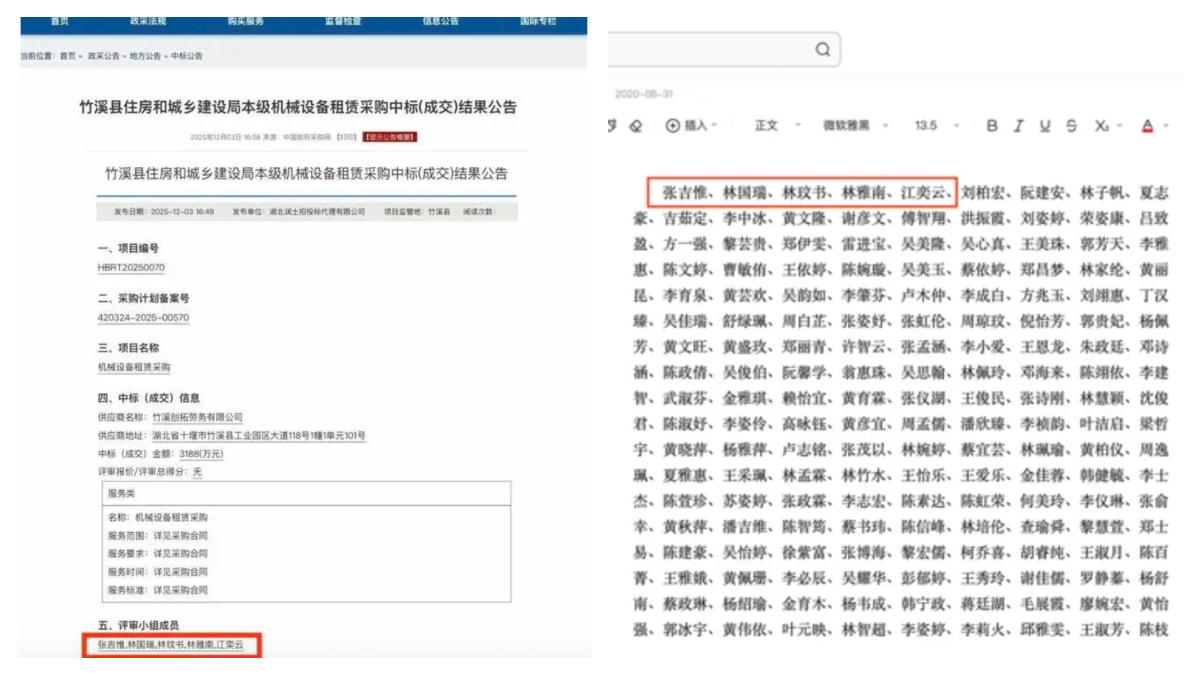1200x675 pixels.
Task: Click the search magnifier icon
Action: pyautogui.click(x=822, y=49)
